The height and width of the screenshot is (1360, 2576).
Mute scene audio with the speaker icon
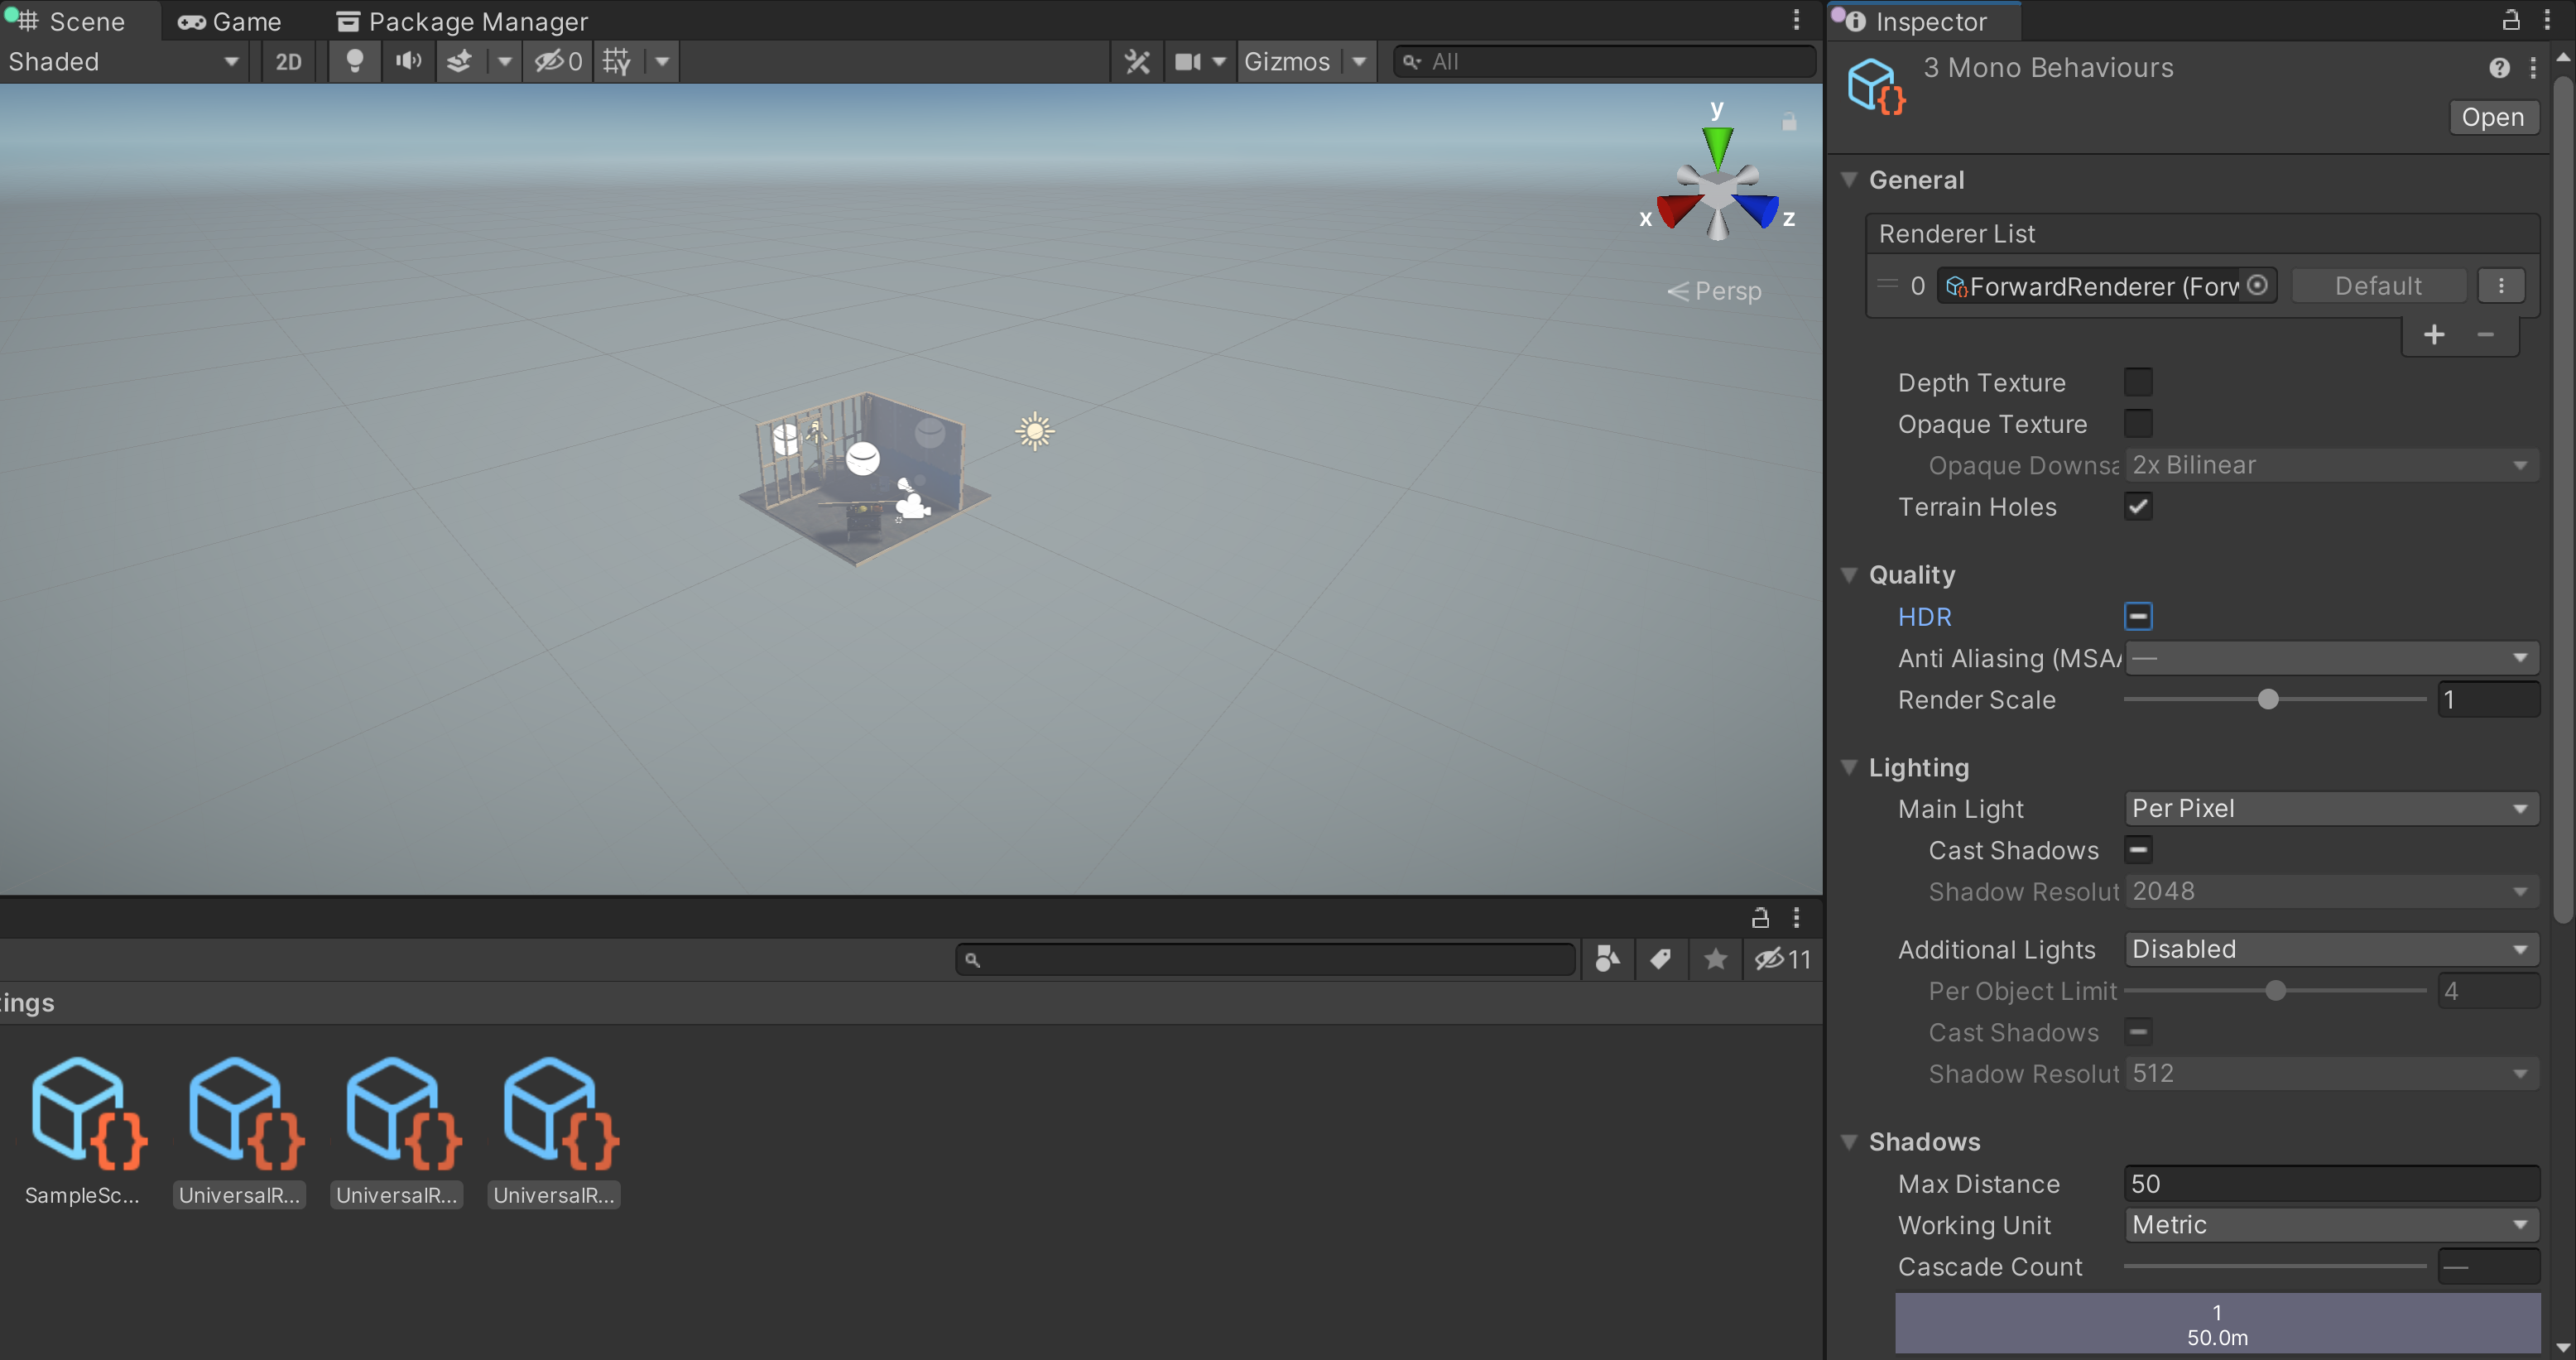point(408,62)
